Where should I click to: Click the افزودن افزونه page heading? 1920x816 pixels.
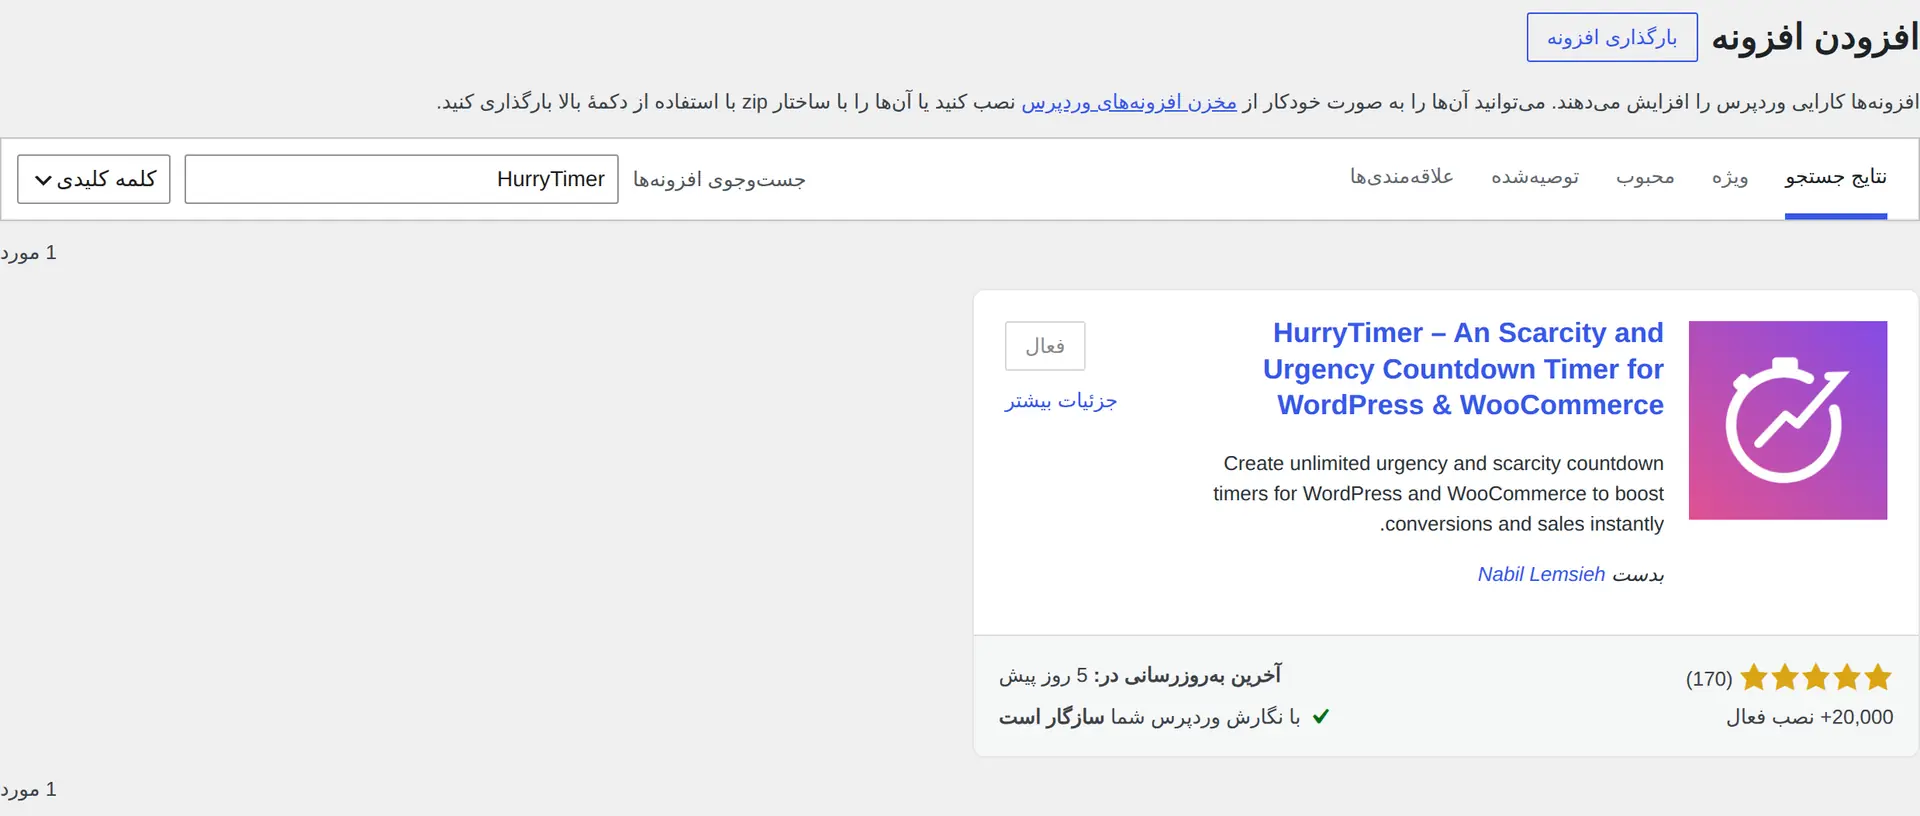point(1815,38)
